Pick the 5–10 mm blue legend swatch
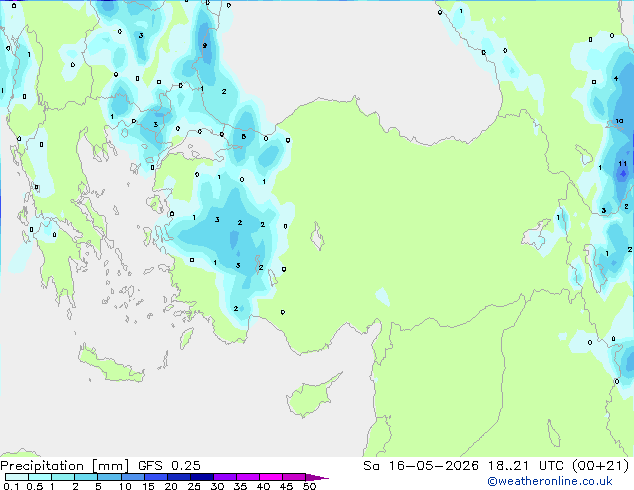 point(109,477)
